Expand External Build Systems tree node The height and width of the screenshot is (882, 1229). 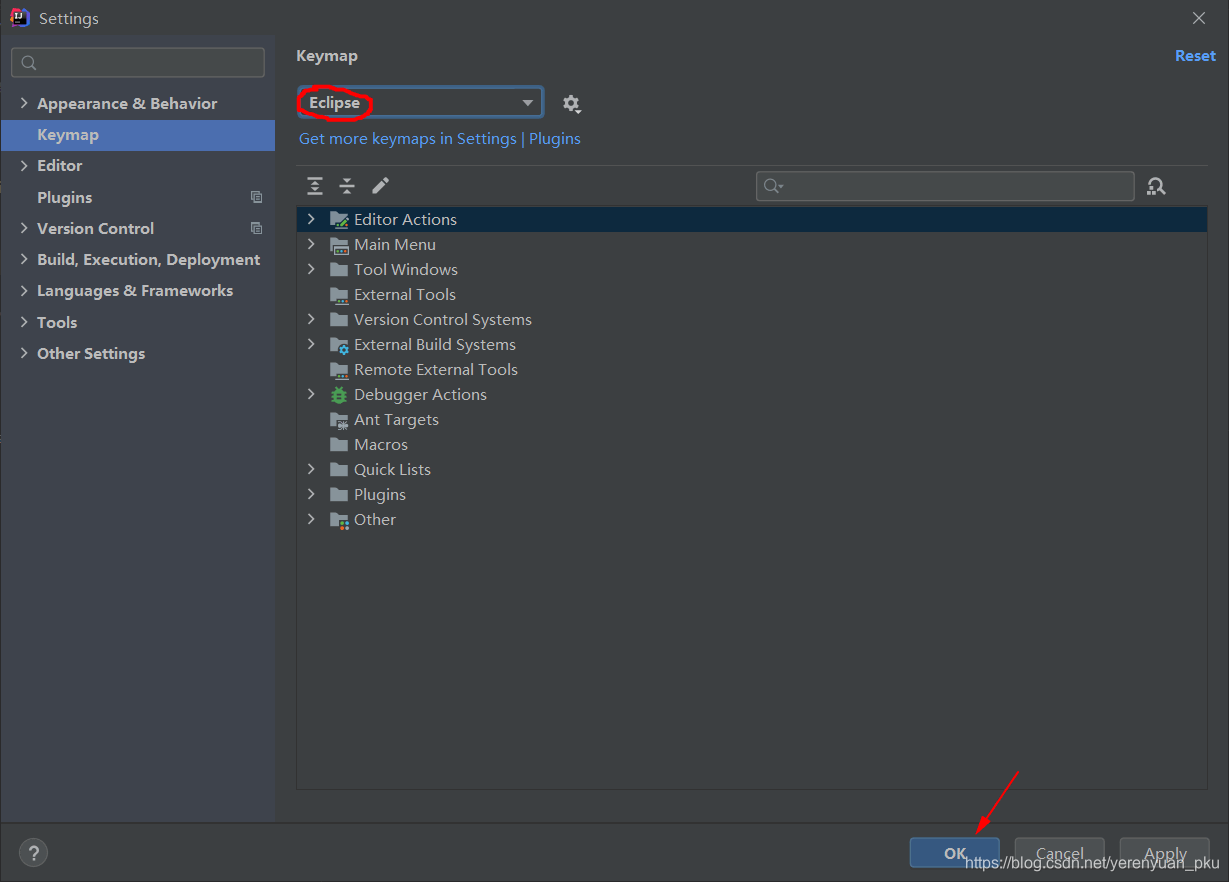311,344
